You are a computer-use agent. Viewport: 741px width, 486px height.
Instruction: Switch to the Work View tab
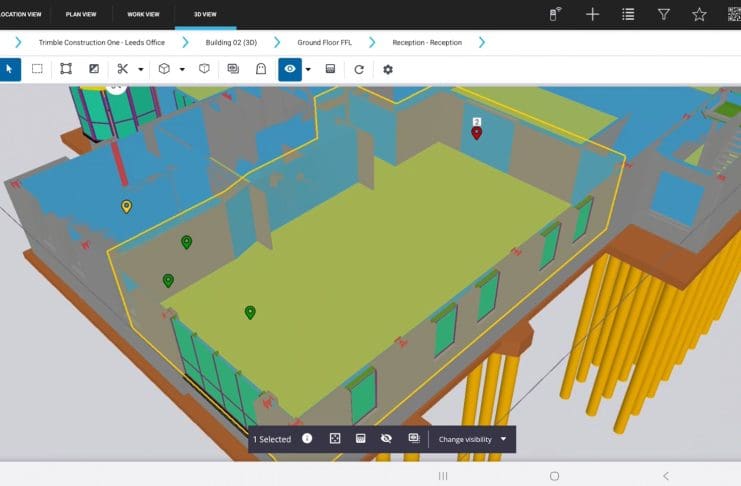pyautogui.click(x=143, y=14)
